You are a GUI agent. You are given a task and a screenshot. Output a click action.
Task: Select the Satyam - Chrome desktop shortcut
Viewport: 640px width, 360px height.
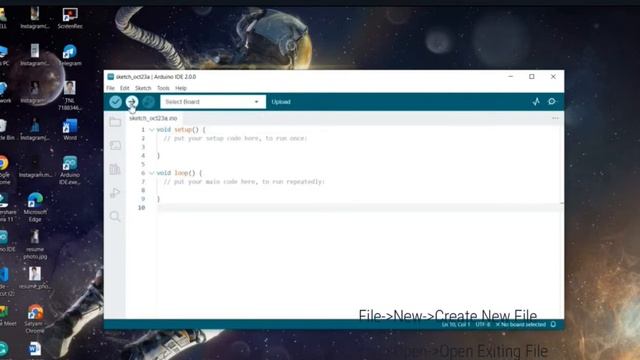(x=35, y=319)
